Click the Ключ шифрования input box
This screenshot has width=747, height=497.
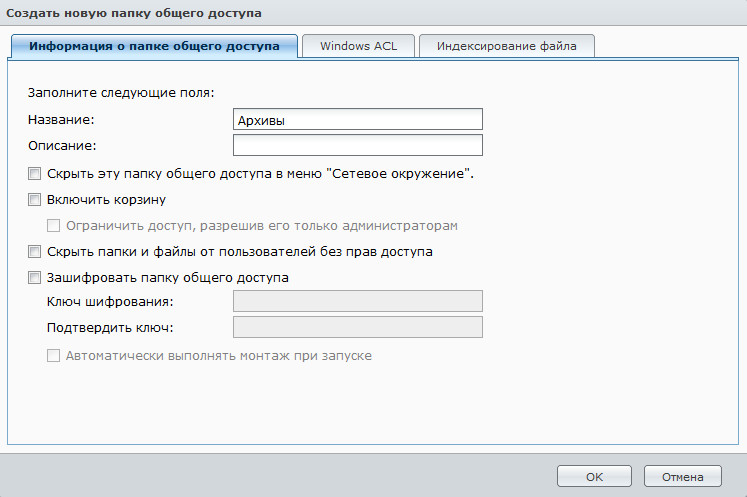[x=357, y=302]
